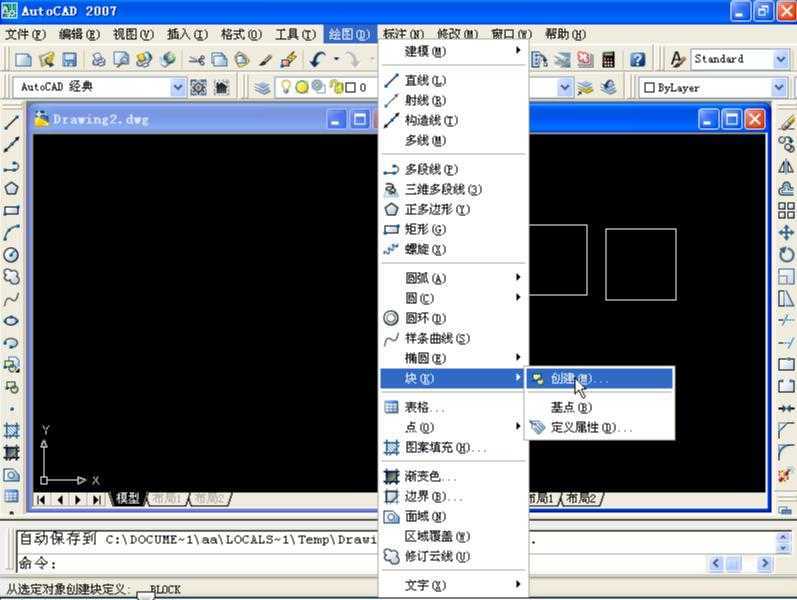Choose 创建 in the block submenu
This screenshot has height=600, width=797.
coord(600,378)
